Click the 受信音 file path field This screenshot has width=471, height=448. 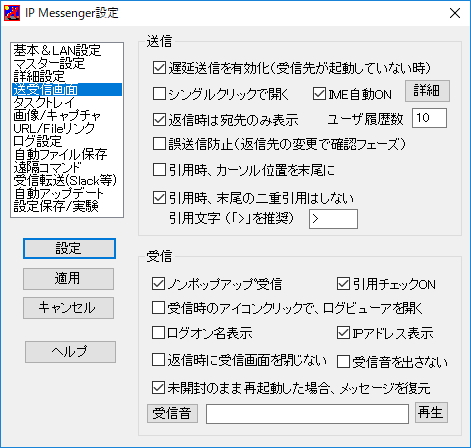coord(307,414)
